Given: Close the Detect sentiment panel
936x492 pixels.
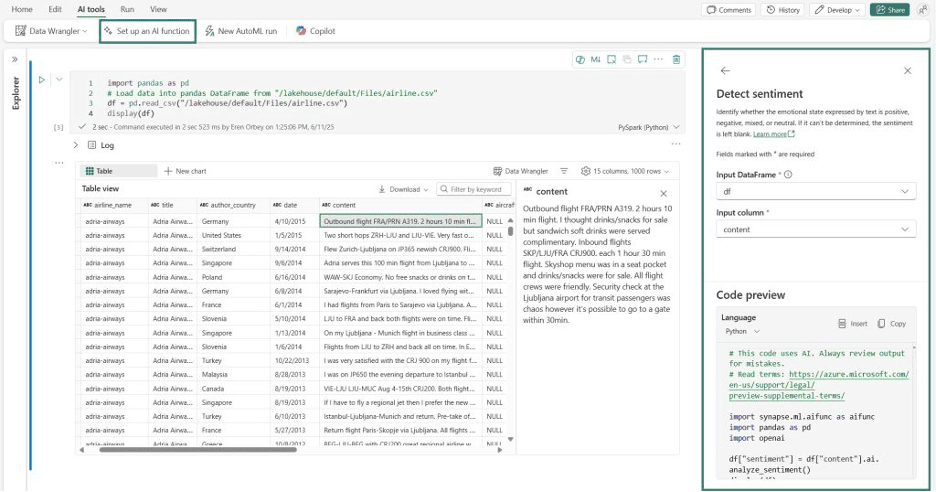Looking at the screenshot, I should pyautogui.click(x=907, y=70).
